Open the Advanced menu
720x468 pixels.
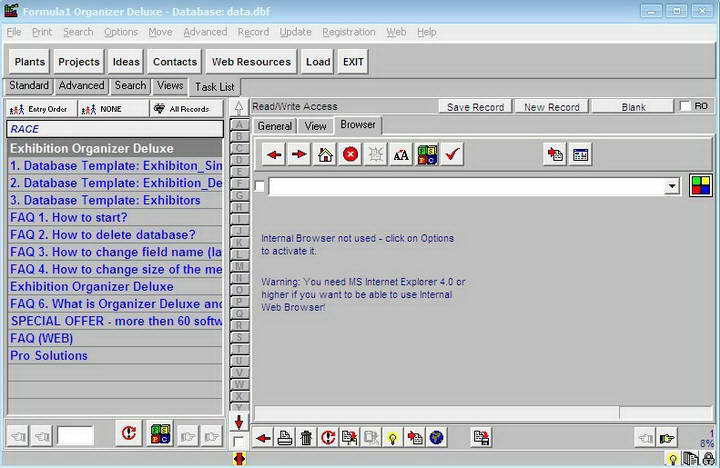coord(205,32)
